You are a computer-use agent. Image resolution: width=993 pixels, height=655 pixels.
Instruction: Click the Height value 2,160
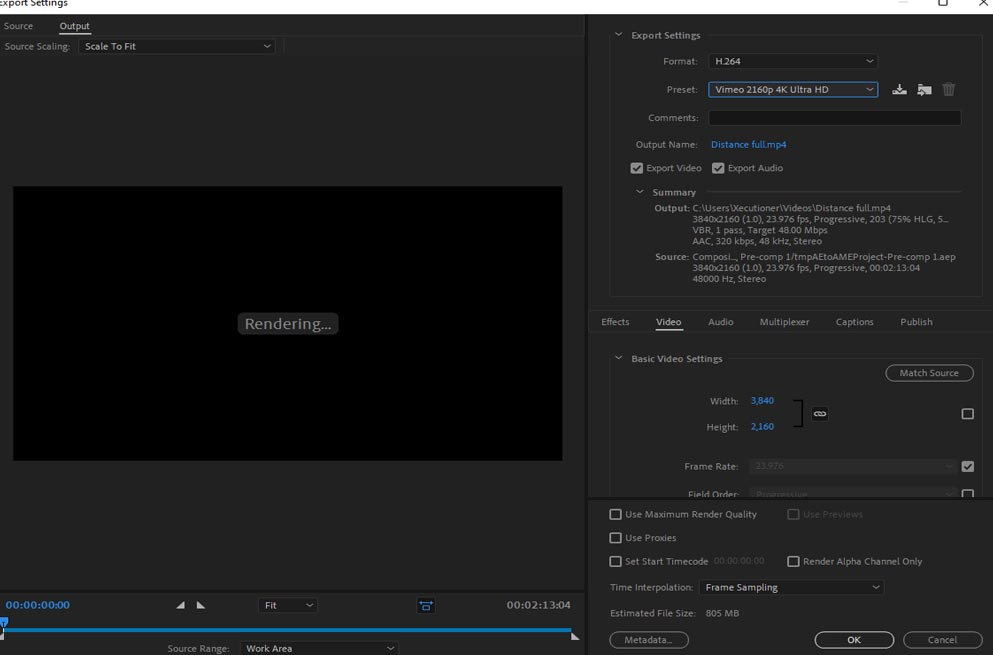coord(762,427)
